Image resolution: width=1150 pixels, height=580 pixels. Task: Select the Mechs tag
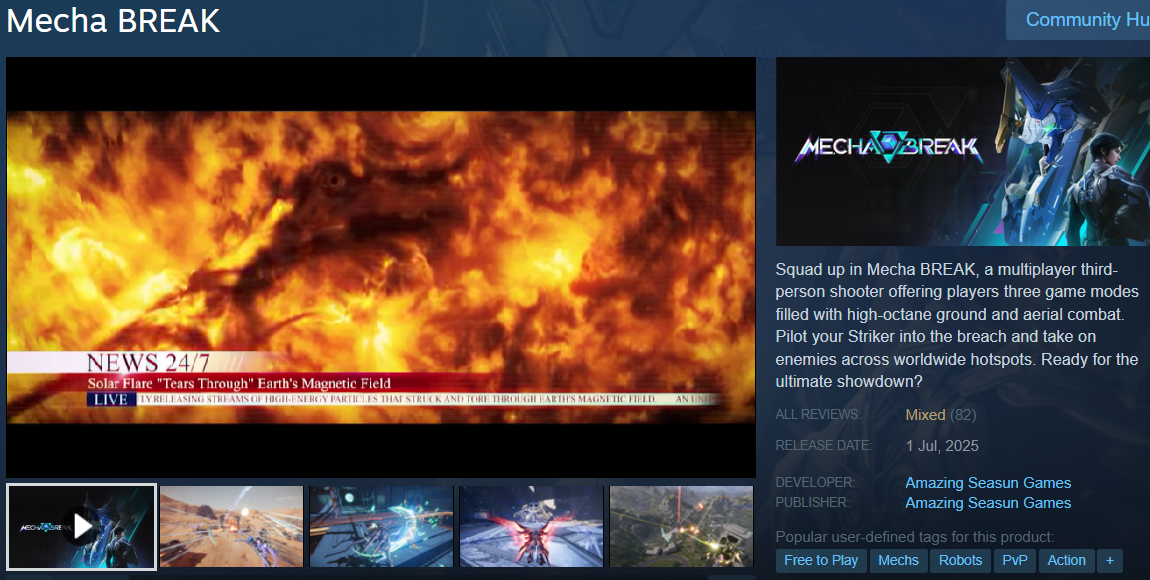(898, 560)
